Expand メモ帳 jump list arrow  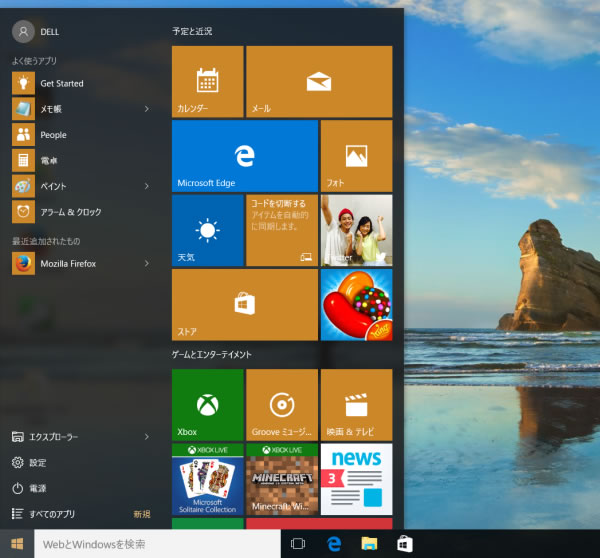coord(147,109)
